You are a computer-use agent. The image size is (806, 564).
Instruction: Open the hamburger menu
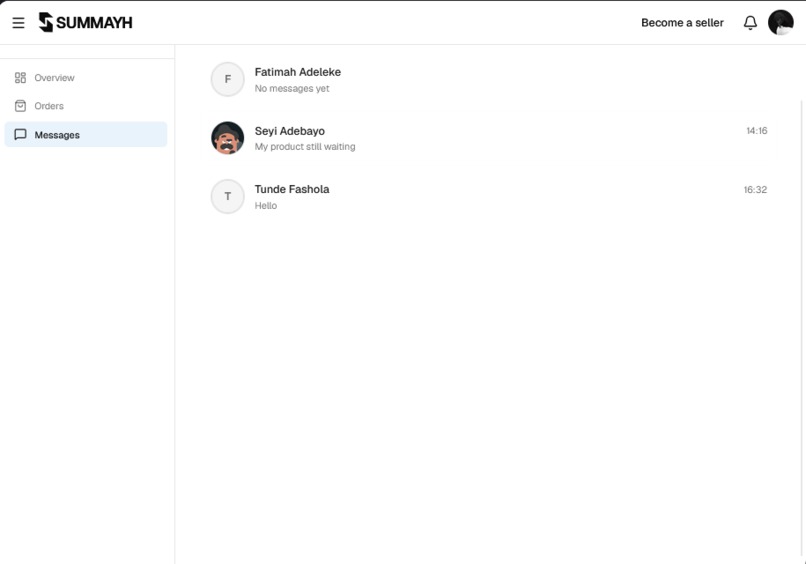click(19, 23)
